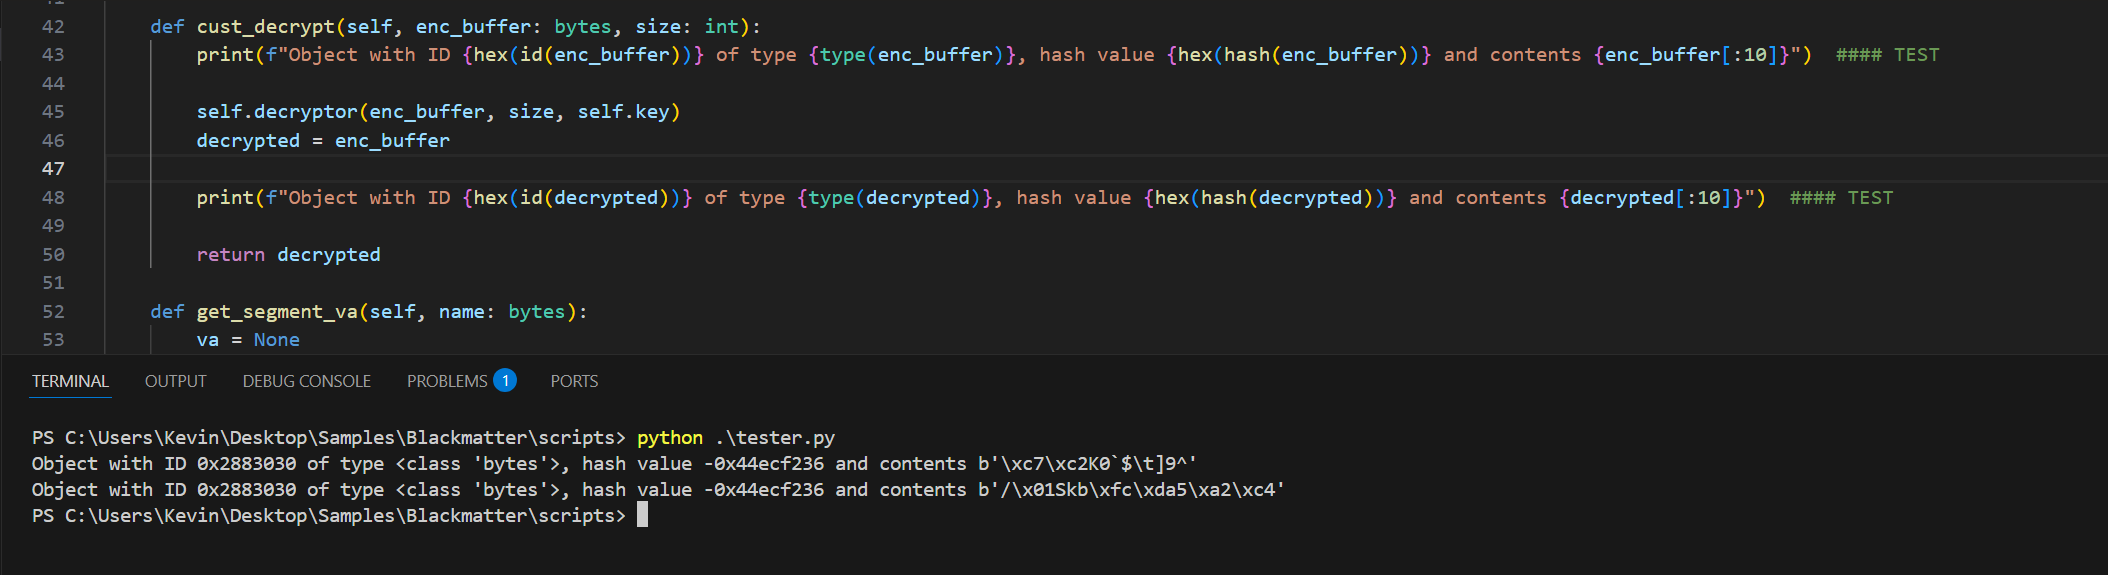Place cursor on get_segment_va function name
This screenshot has width=2108, height=575.
click(x=277, y=312)
